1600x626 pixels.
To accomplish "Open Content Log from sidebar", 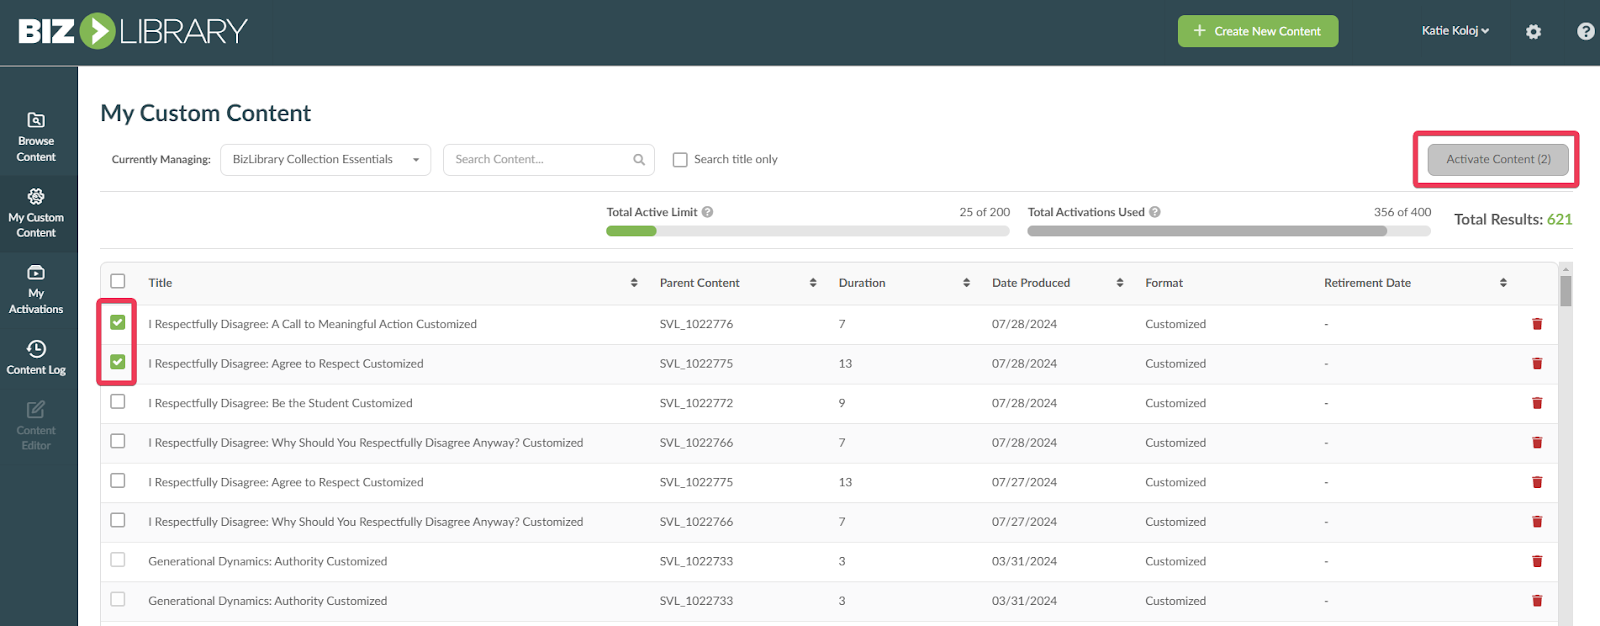I will (36, 357).
